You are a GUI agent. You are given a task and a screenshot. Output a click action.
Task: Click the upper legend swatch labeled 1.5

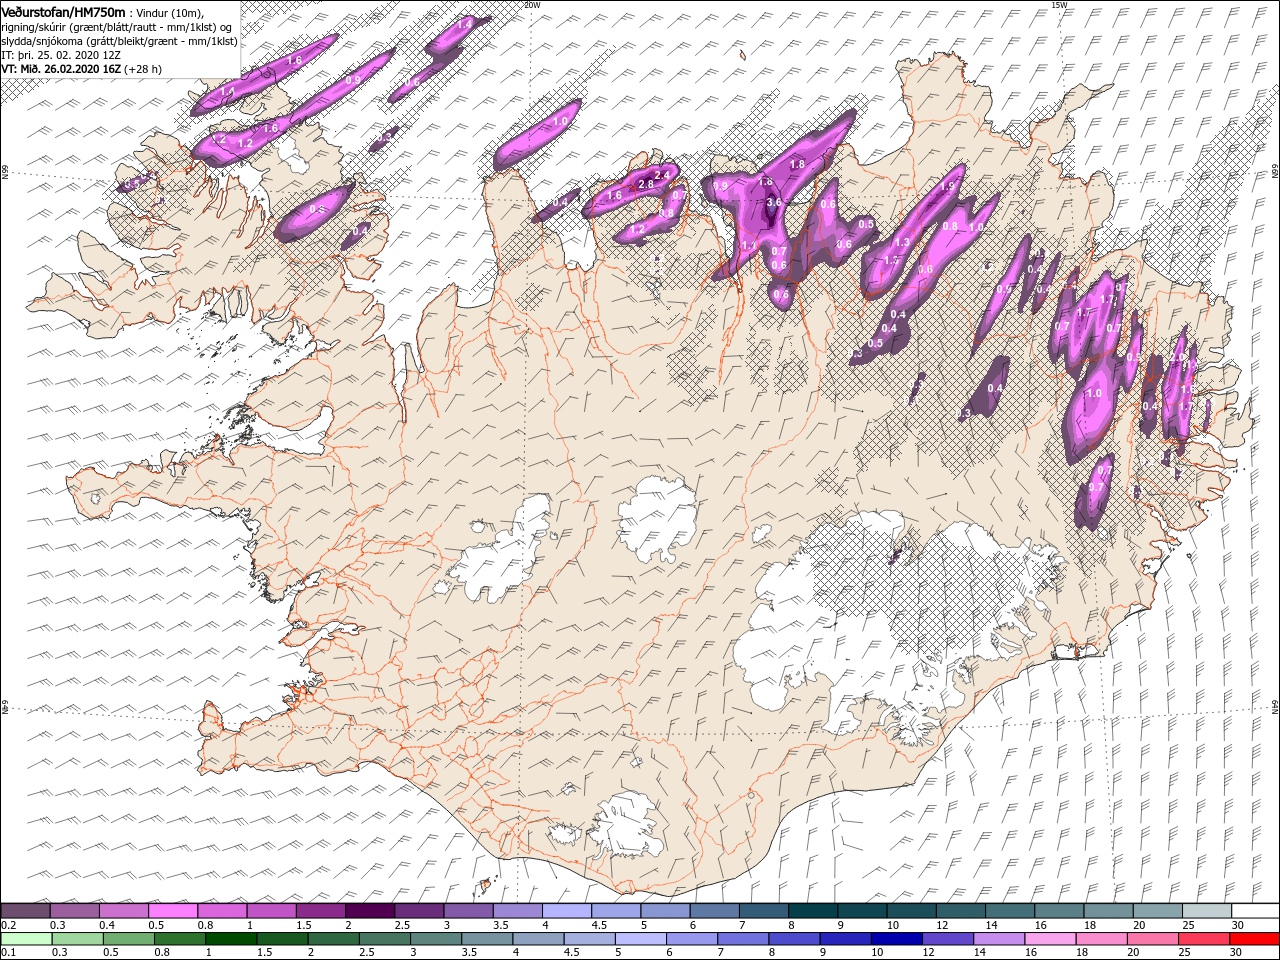(x=320, y=910)
